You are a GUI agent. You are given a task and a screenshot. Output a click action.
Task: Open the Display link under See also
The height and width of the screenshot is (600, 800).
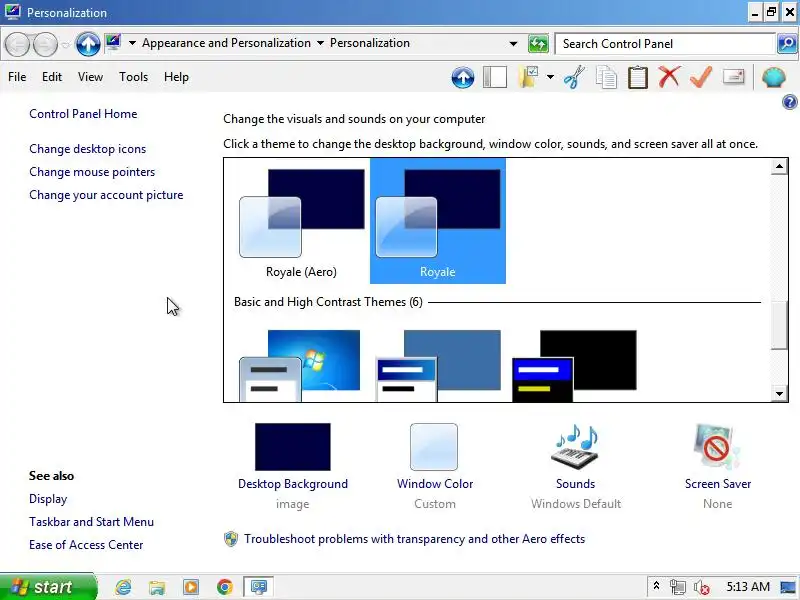pos(48,499)
